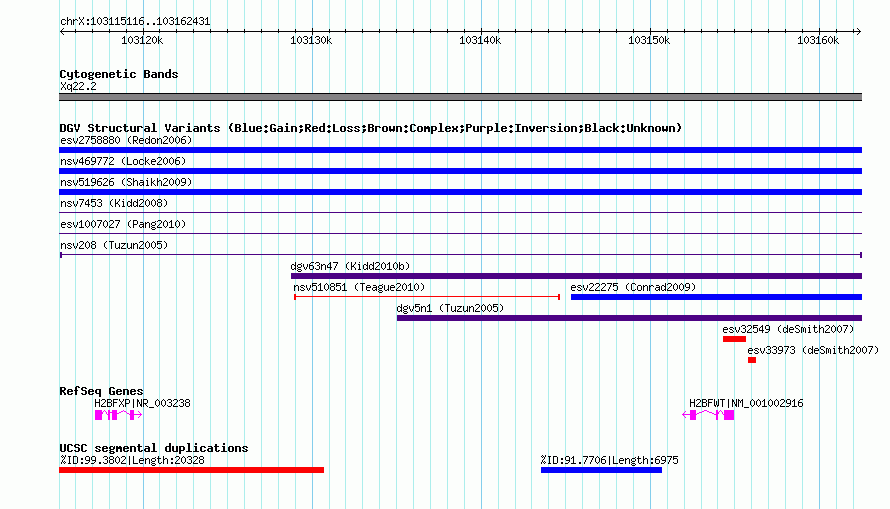
Task: Click the %ID:99.3802|Length:20328 label
Action: click(132, 460)
